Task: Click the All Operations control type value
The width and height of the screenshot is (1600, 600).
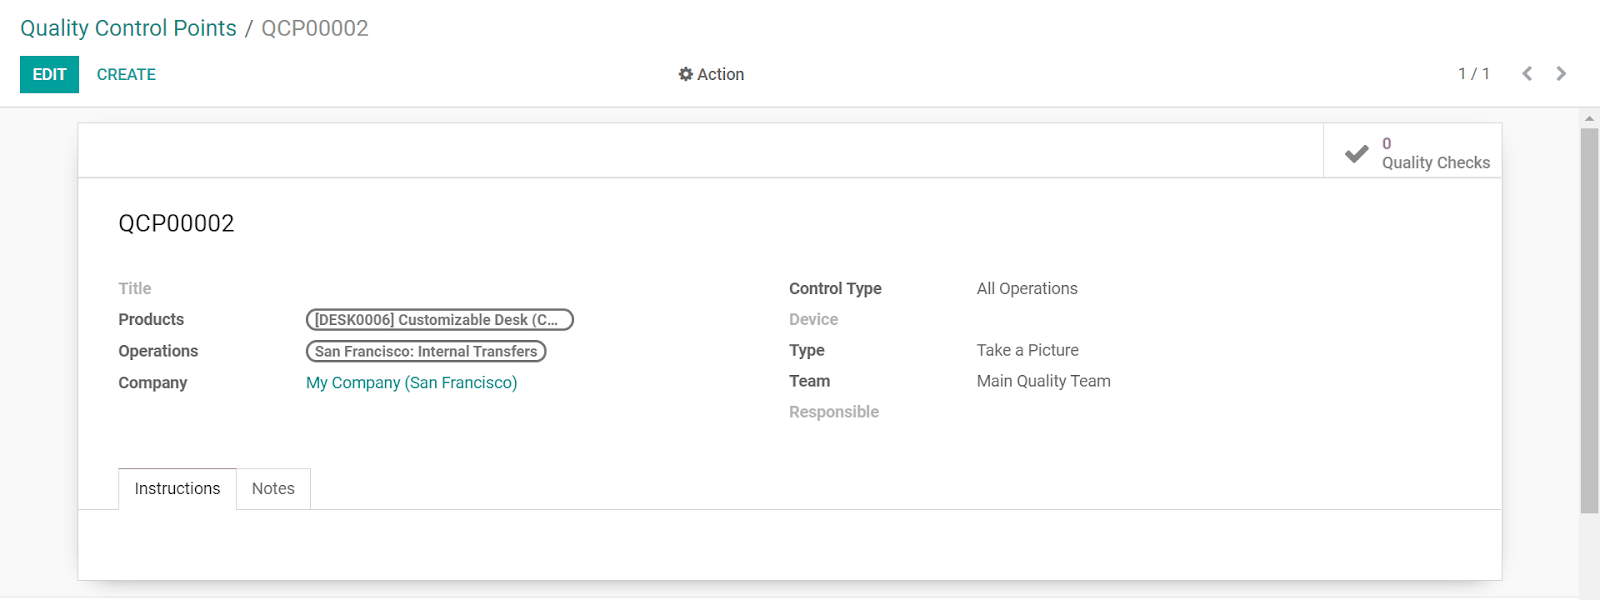Action: pos(1027,289)
